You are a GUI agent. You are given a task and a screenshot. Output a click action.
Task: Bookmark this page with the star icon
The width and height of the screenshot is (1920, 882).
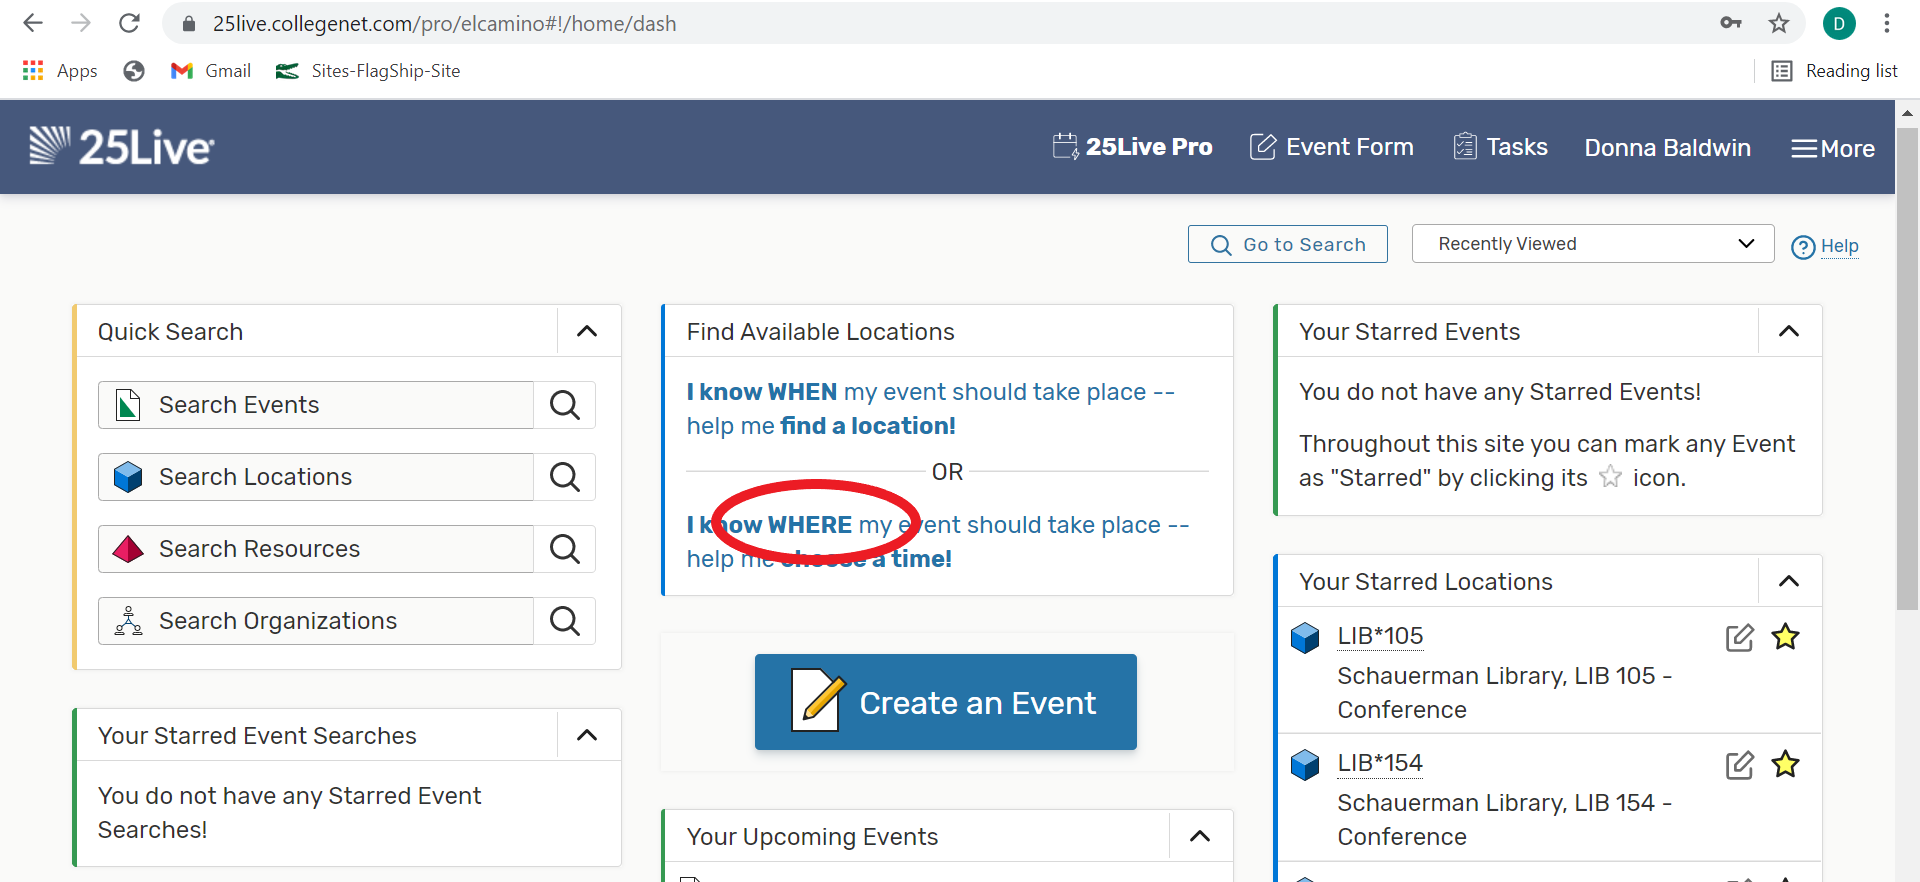[1779, 23]
